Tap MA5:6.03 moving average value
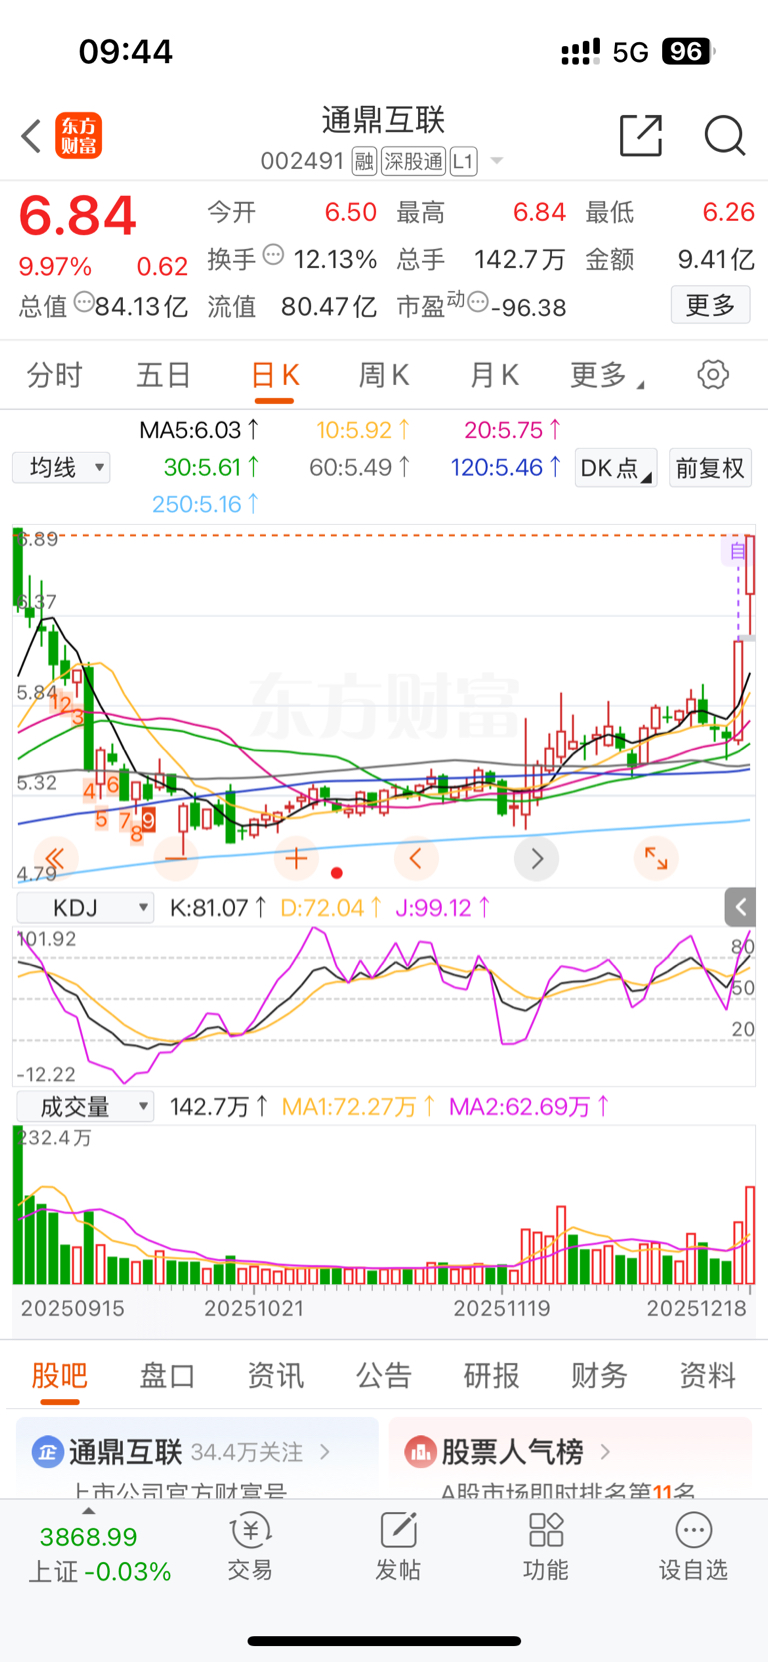Screen dimensions: 768x1663 coord(199,430)
